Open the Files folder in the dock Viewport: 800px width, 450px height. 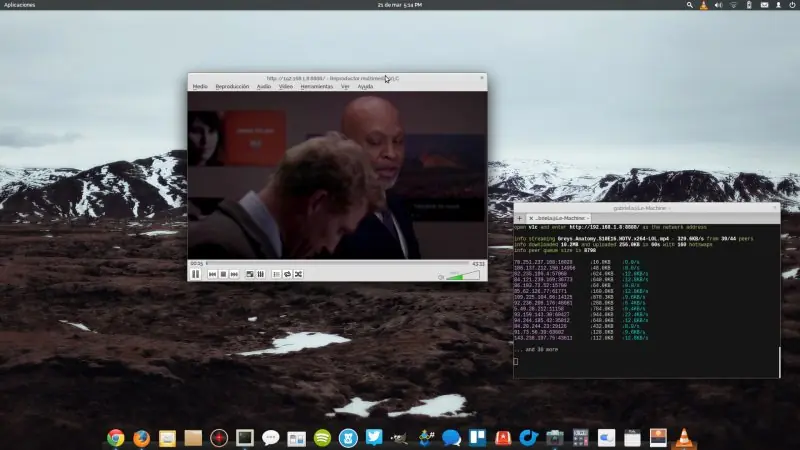(x=193, y=438)
